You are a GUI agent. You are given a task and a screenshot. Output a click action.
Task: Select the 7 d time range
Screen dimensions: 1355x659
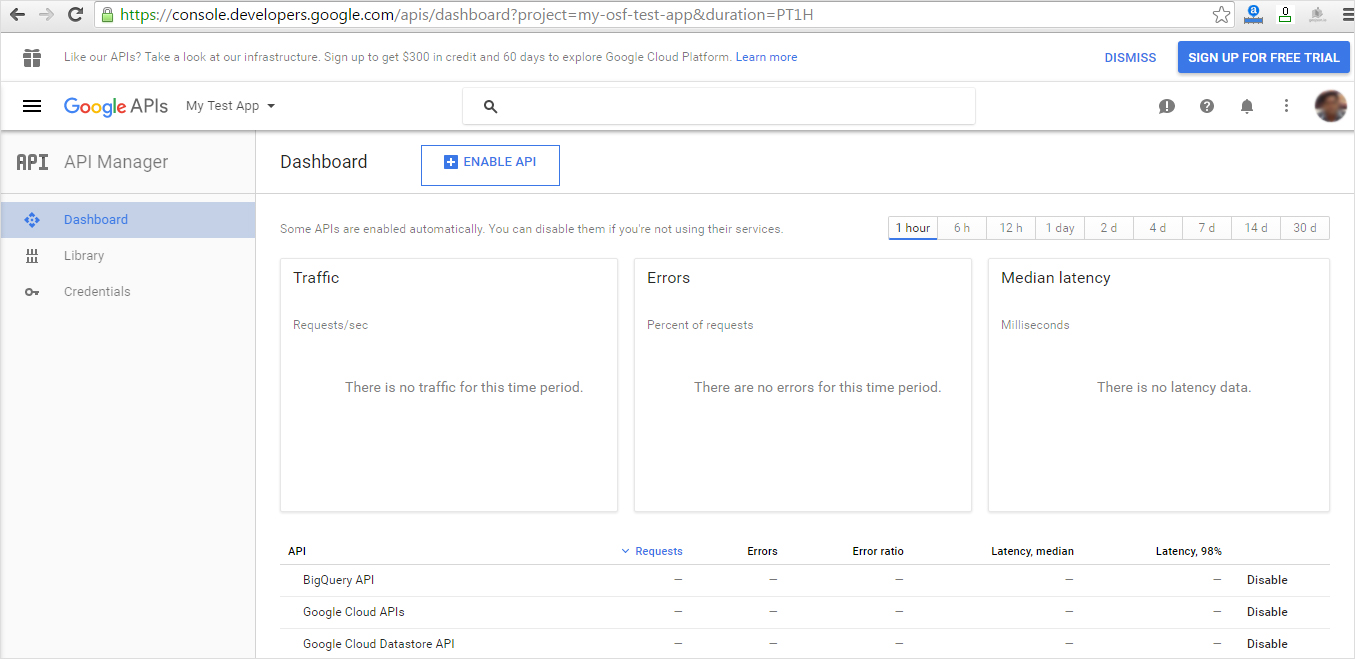pyautogui.click(x=1207, y=228)
